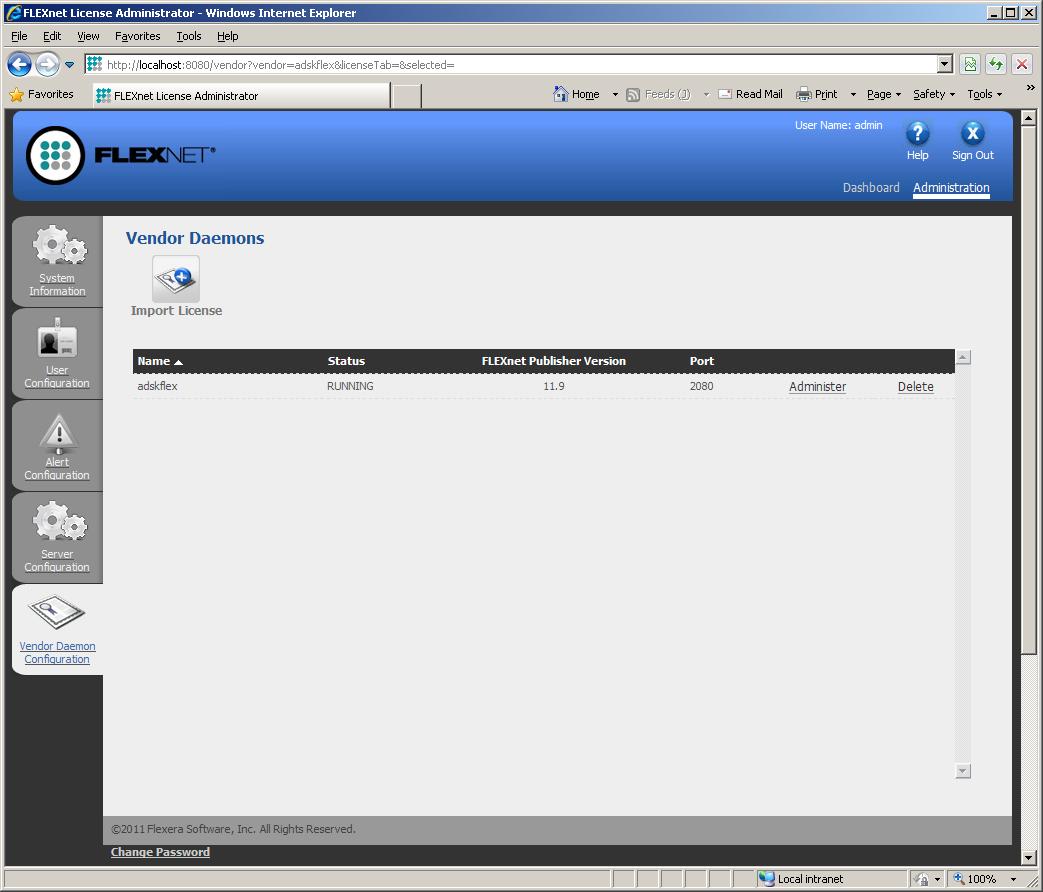Image resolution: width=1043 pixels, height=892 pixels.
Task: Open Favorites star button
Action: pyautogui.click(x=41, y=94)
